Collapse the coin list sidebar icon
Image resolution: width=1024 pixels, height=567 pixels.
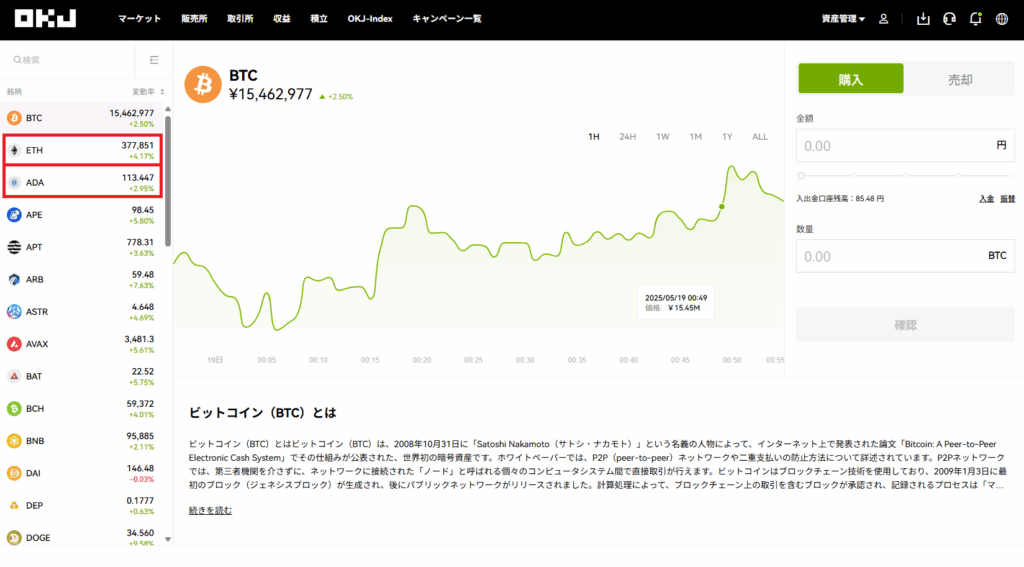tap(154, 59)
